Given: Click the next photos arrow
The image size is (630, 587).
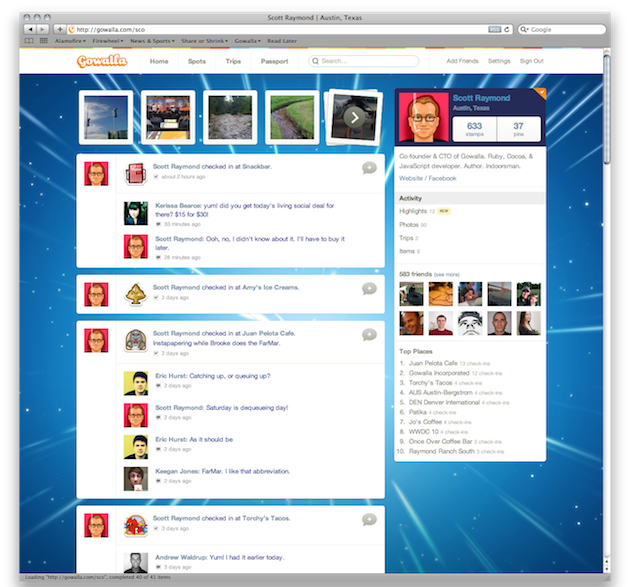Looking at the screenshot, I should point(354,117).
